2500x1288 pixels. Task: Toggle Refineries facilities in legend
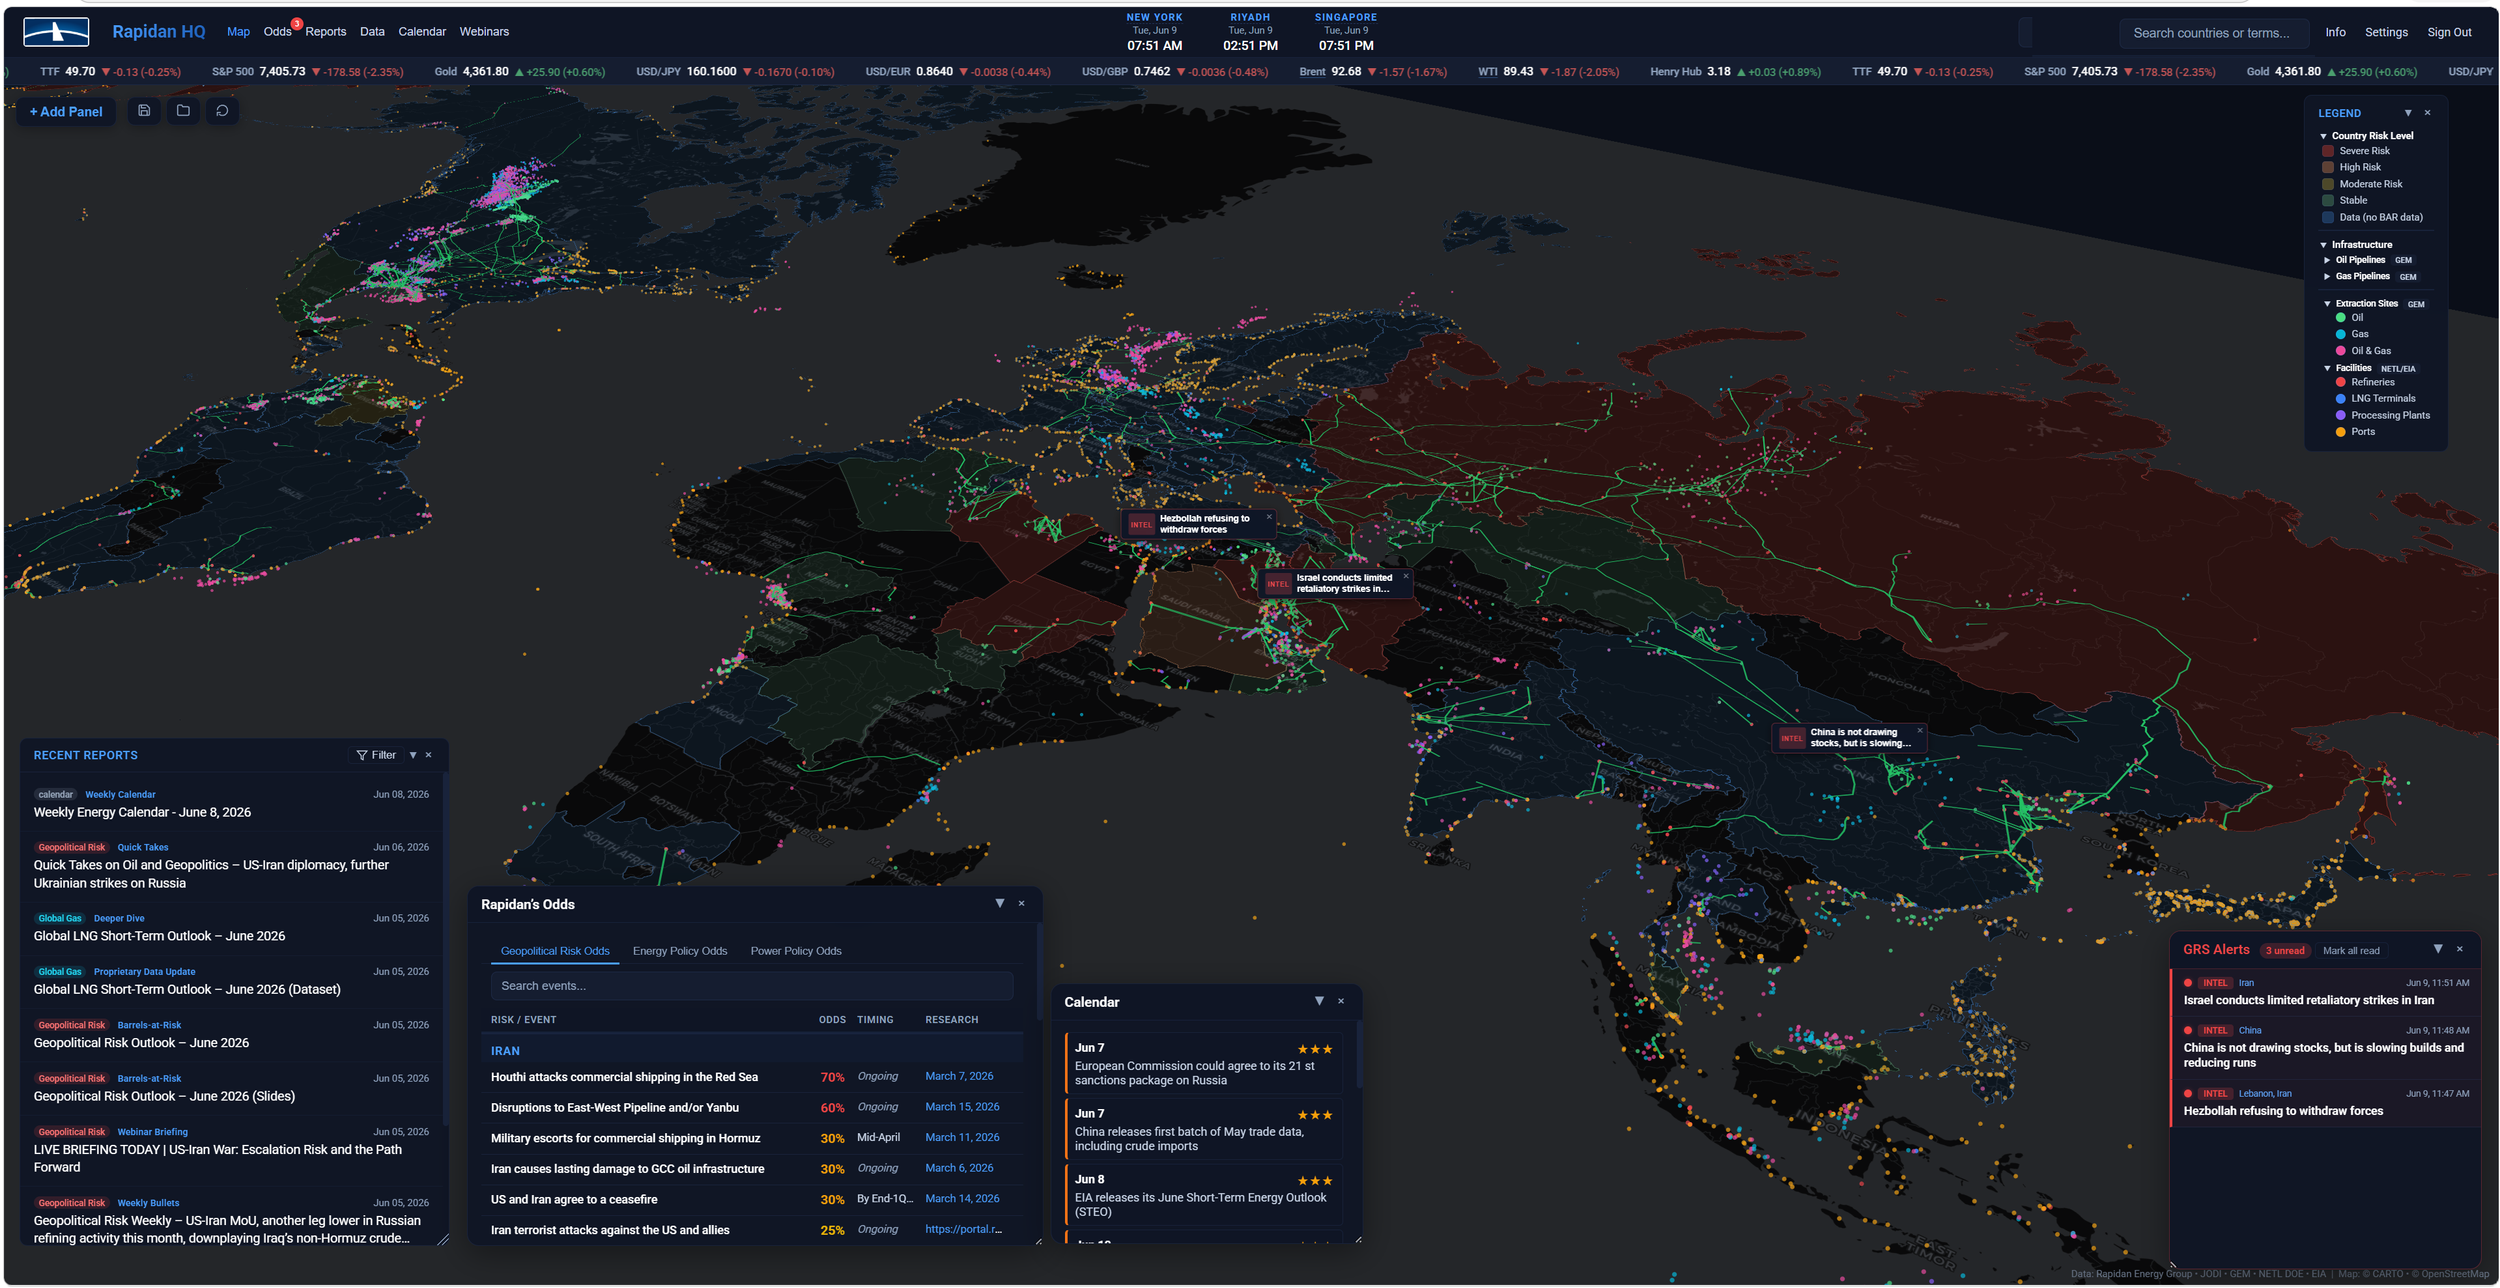(2364, 382)
